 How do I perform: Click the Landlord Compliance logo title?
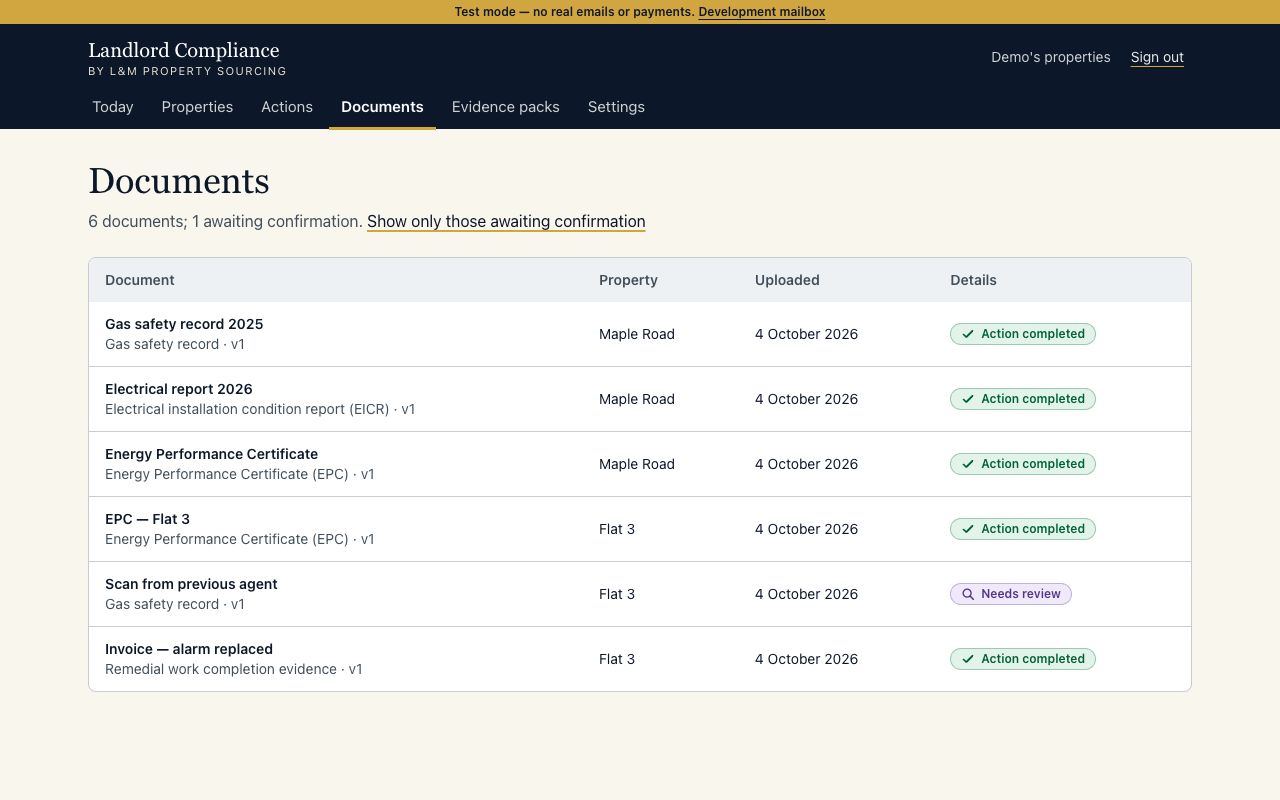pos(184,50)
